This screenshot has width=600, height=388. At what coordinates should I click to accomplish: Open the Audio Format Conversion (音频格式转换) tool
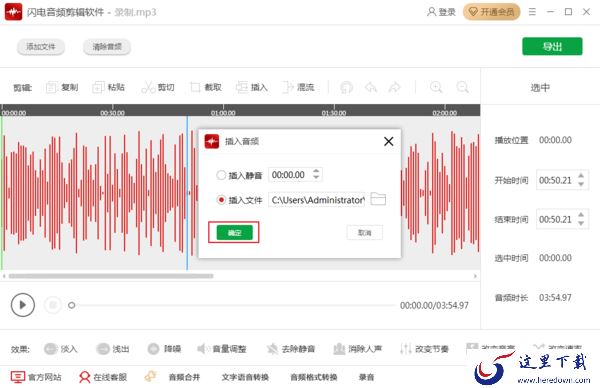pyautogui.click(x=314, y=377)
